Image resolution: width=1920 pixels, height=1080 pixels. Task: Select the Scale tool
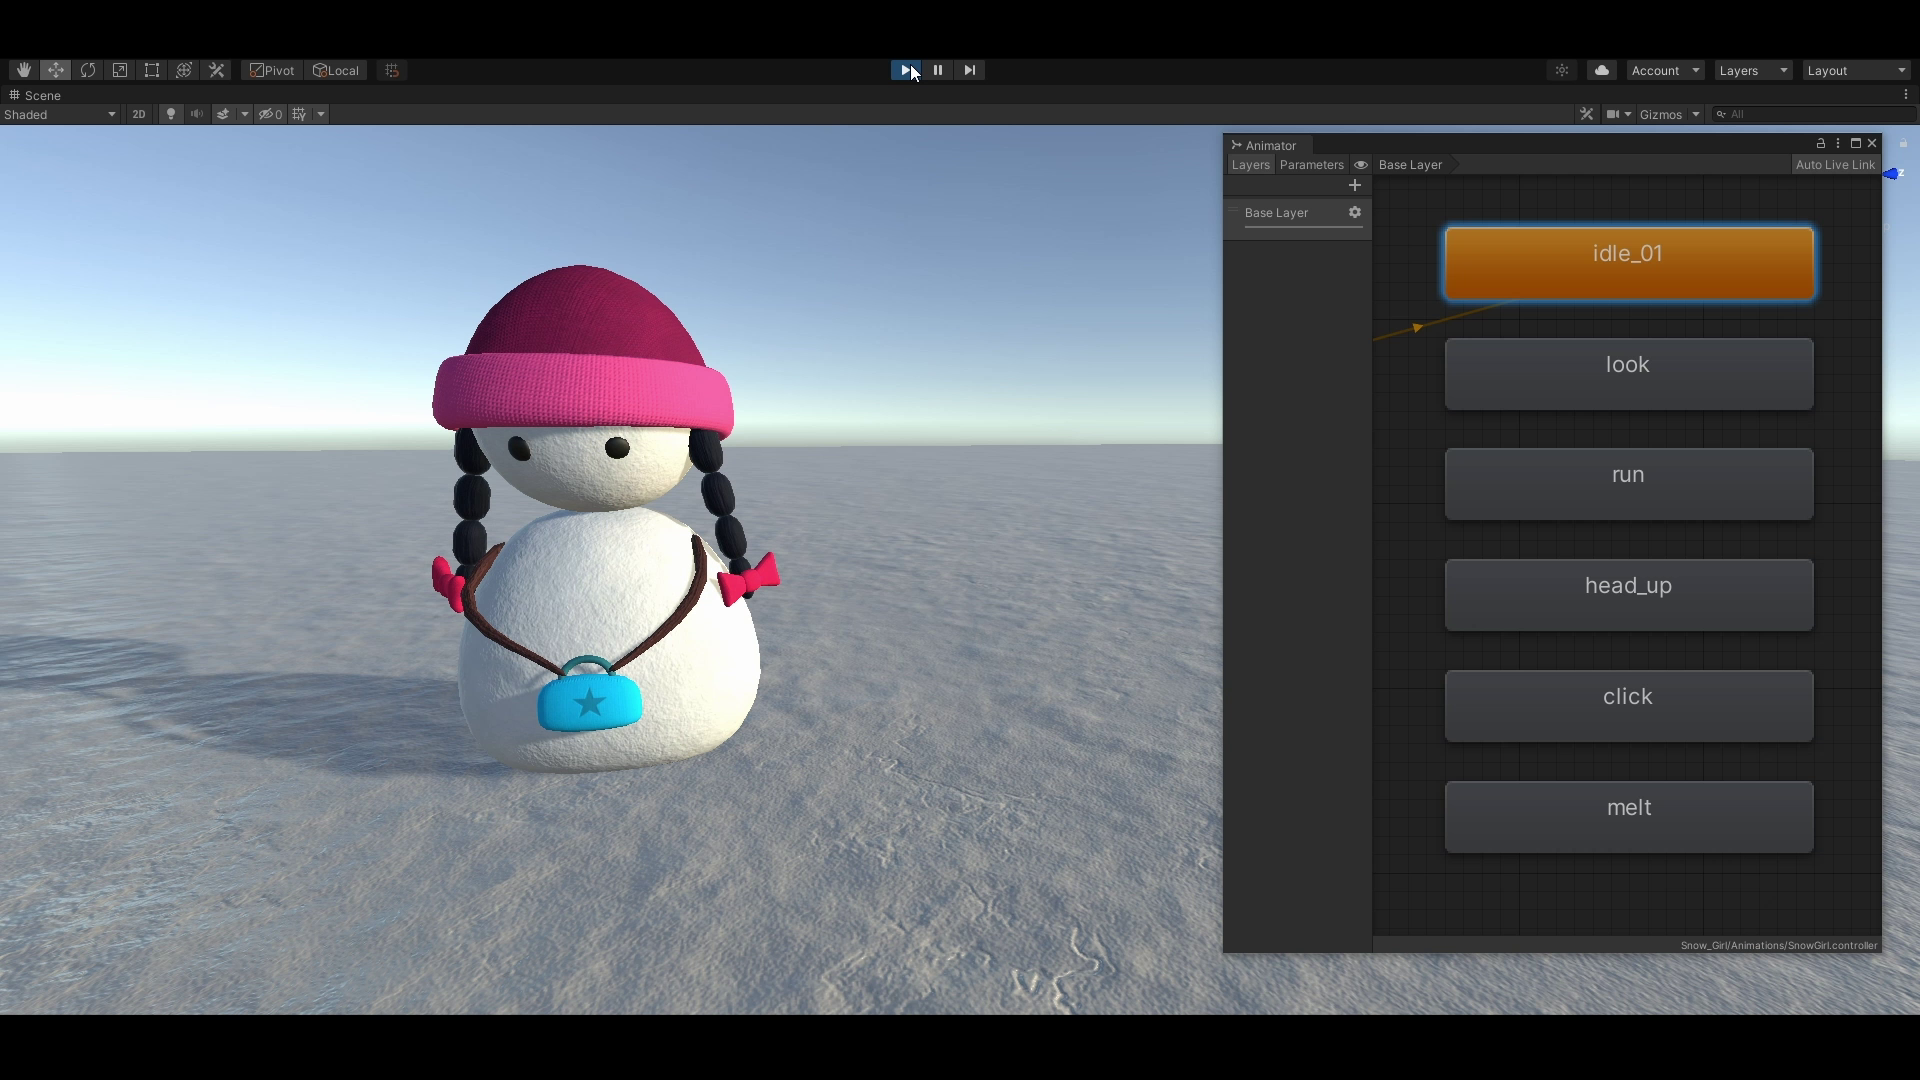coord(120,70)
